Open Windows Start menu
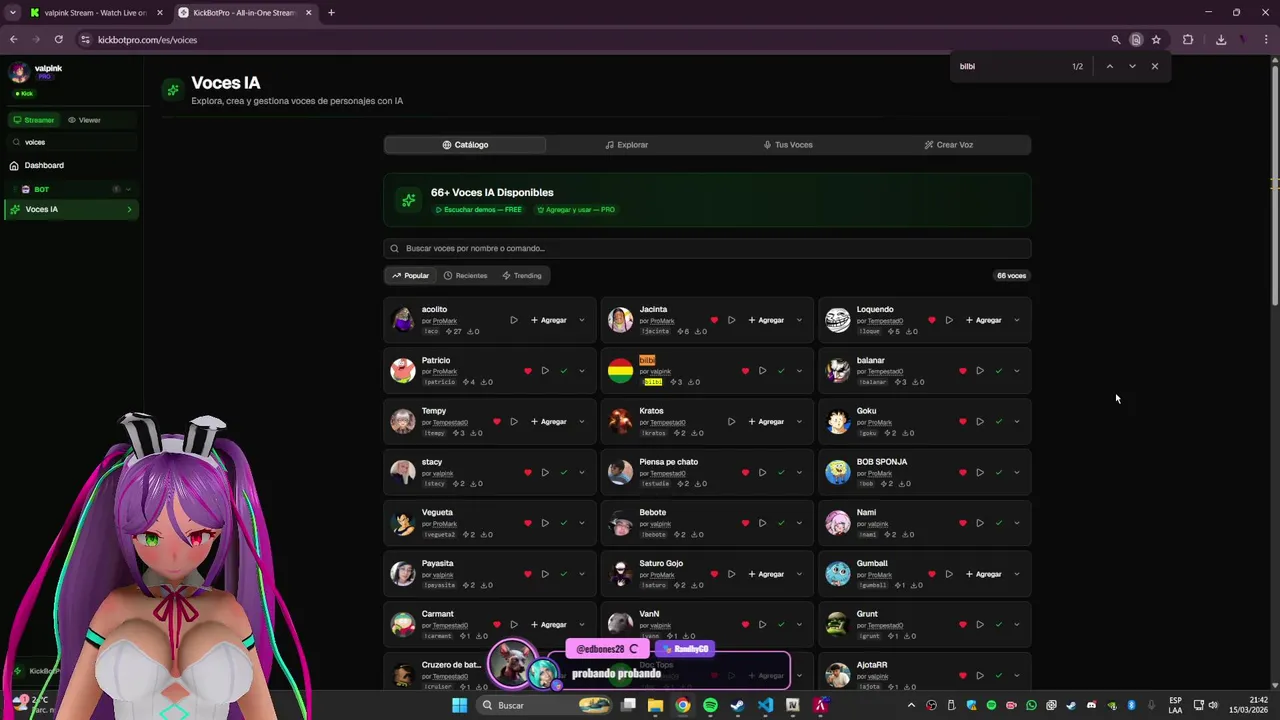The image size is (1280, 720). (x=459, y=705)
